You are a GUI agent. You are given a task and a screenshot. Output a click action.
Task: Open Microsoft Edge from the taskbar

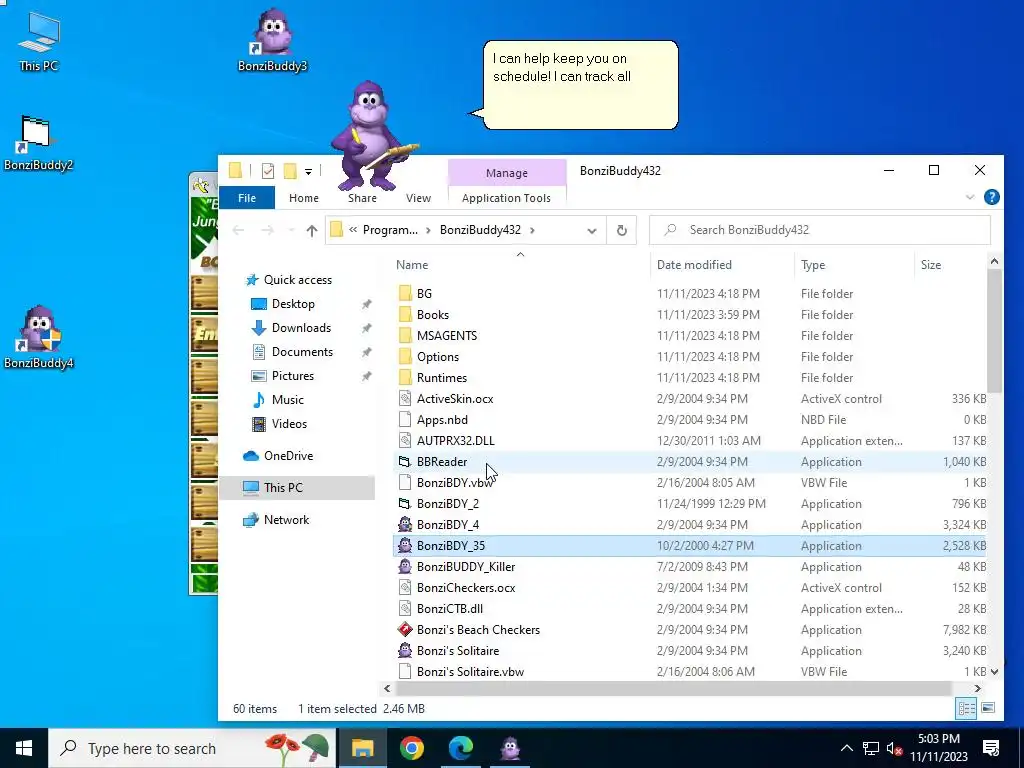pos(460,748)
